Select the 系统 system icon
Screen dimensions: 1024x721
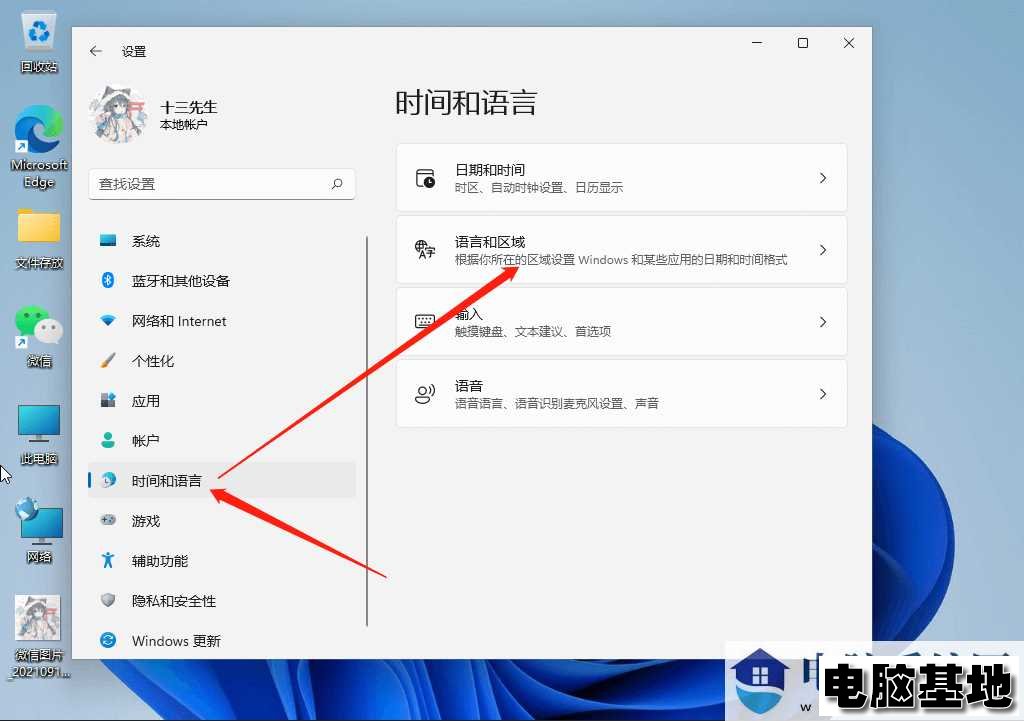(x=108, y=241)
